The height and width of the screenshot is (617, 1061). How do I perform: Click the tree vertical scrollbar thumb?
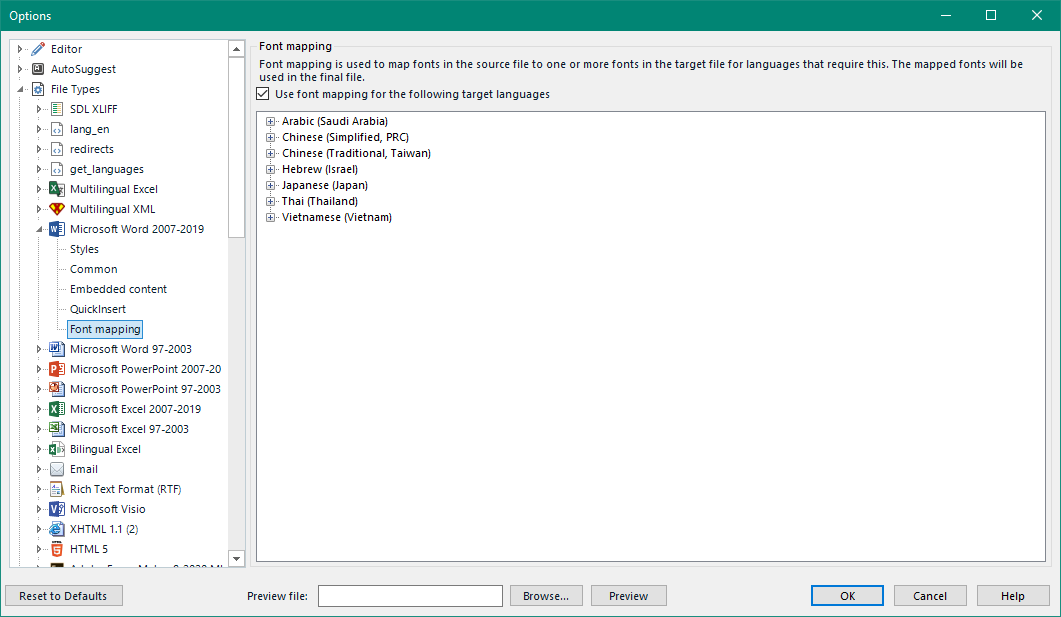[236, 147]
